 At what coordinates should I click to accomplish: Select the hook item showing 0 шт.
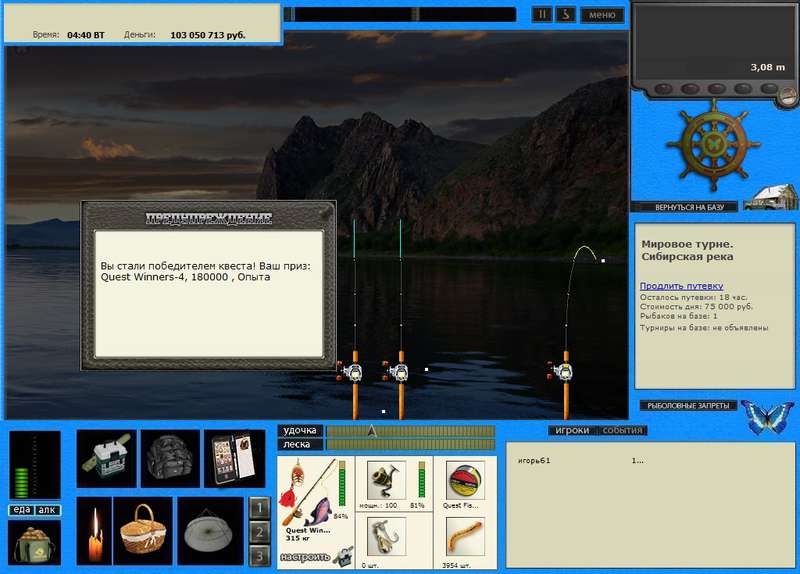[x=386, y=537]
